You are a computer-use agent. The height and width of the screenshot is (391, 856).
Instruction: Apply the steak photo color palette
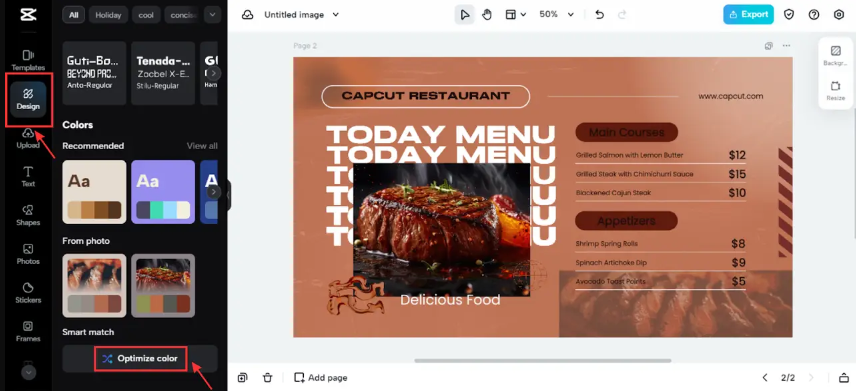pos(163,286)
